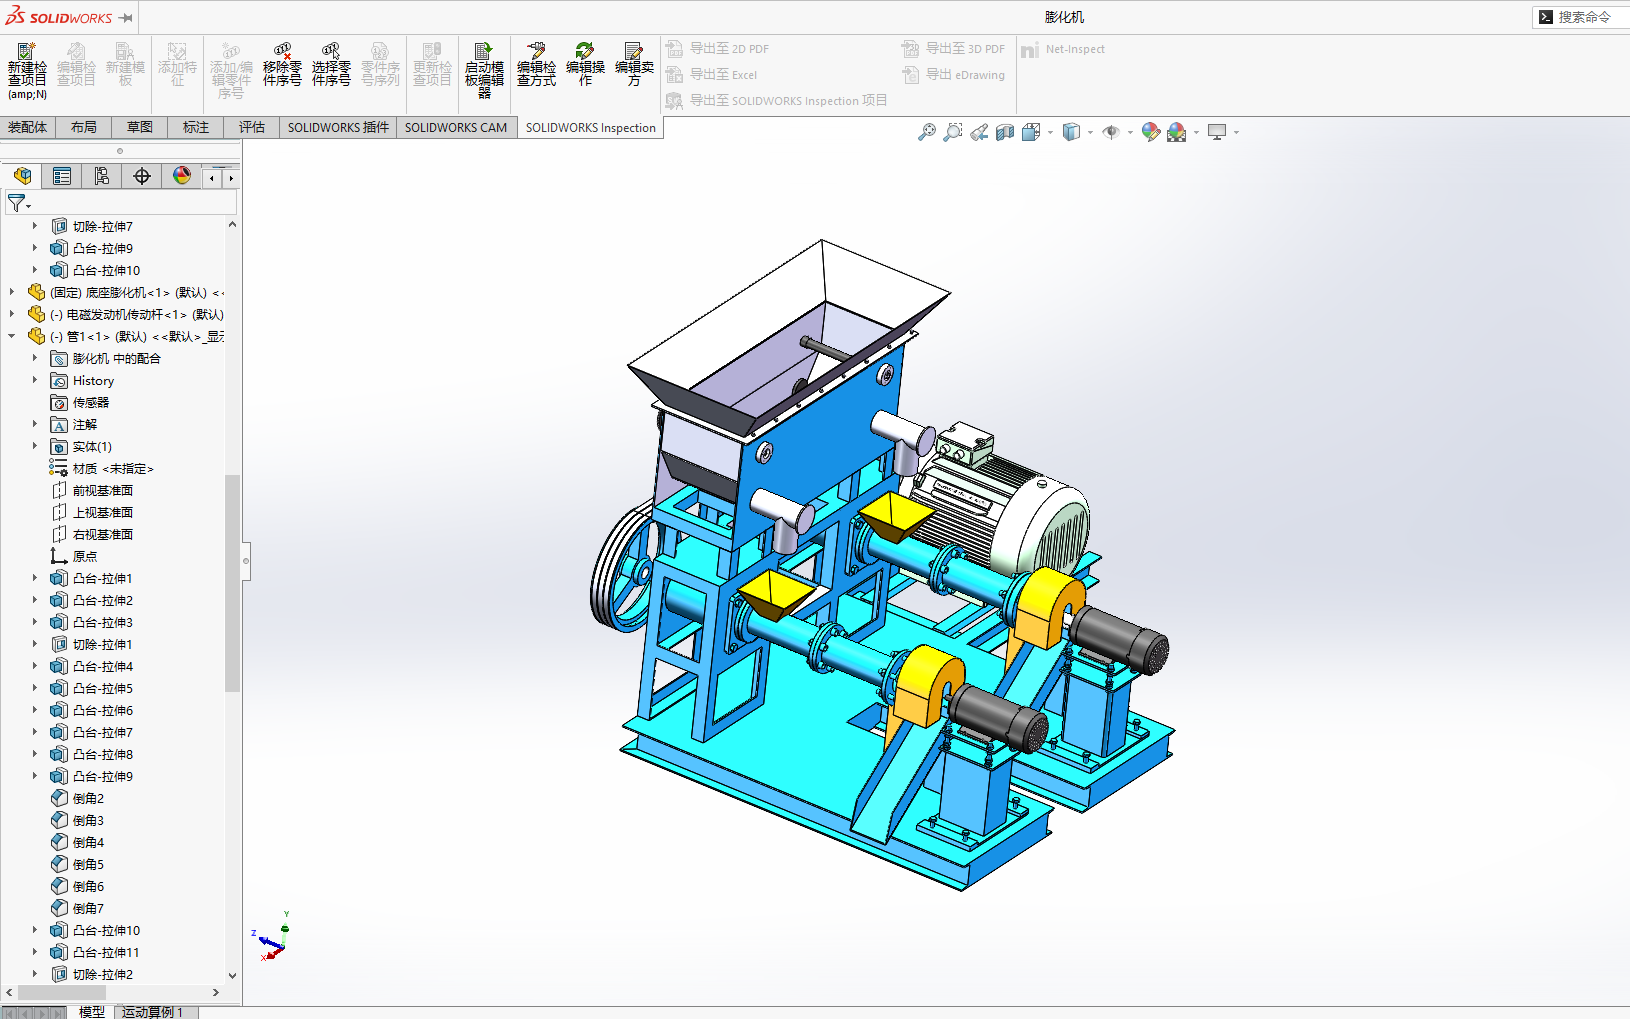Switch to 草图 tab
This screenshot has width=1630, height=1019.
140,127
